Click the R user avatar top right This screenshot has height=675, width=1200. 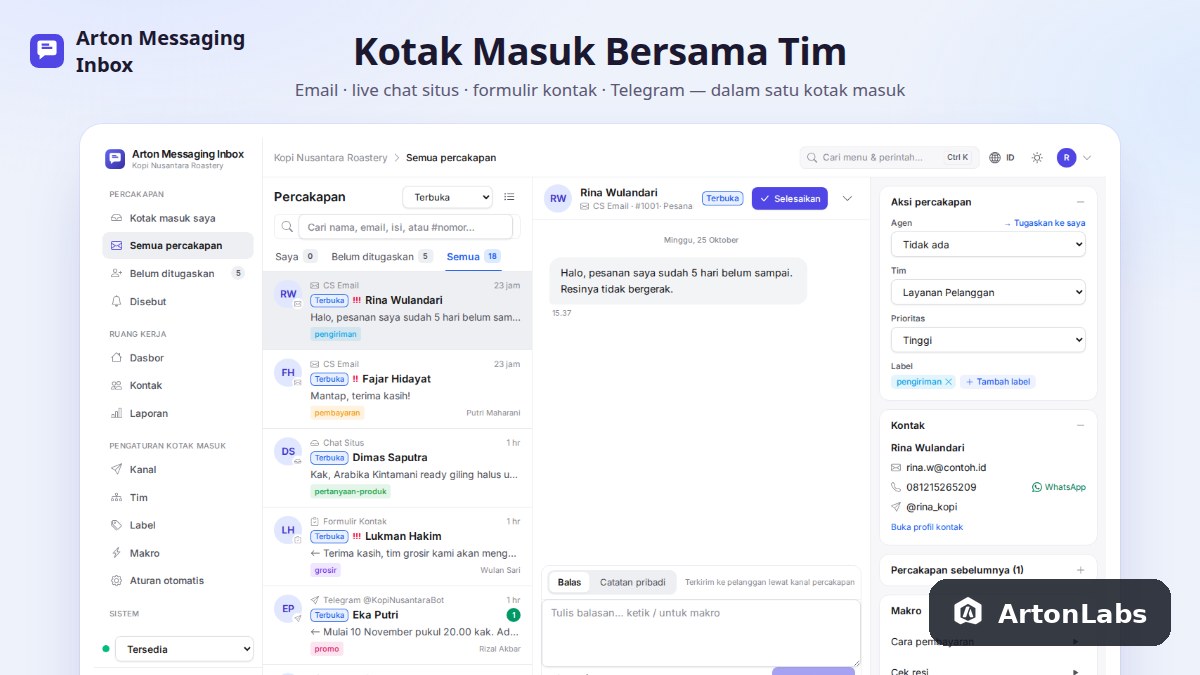1067,157
